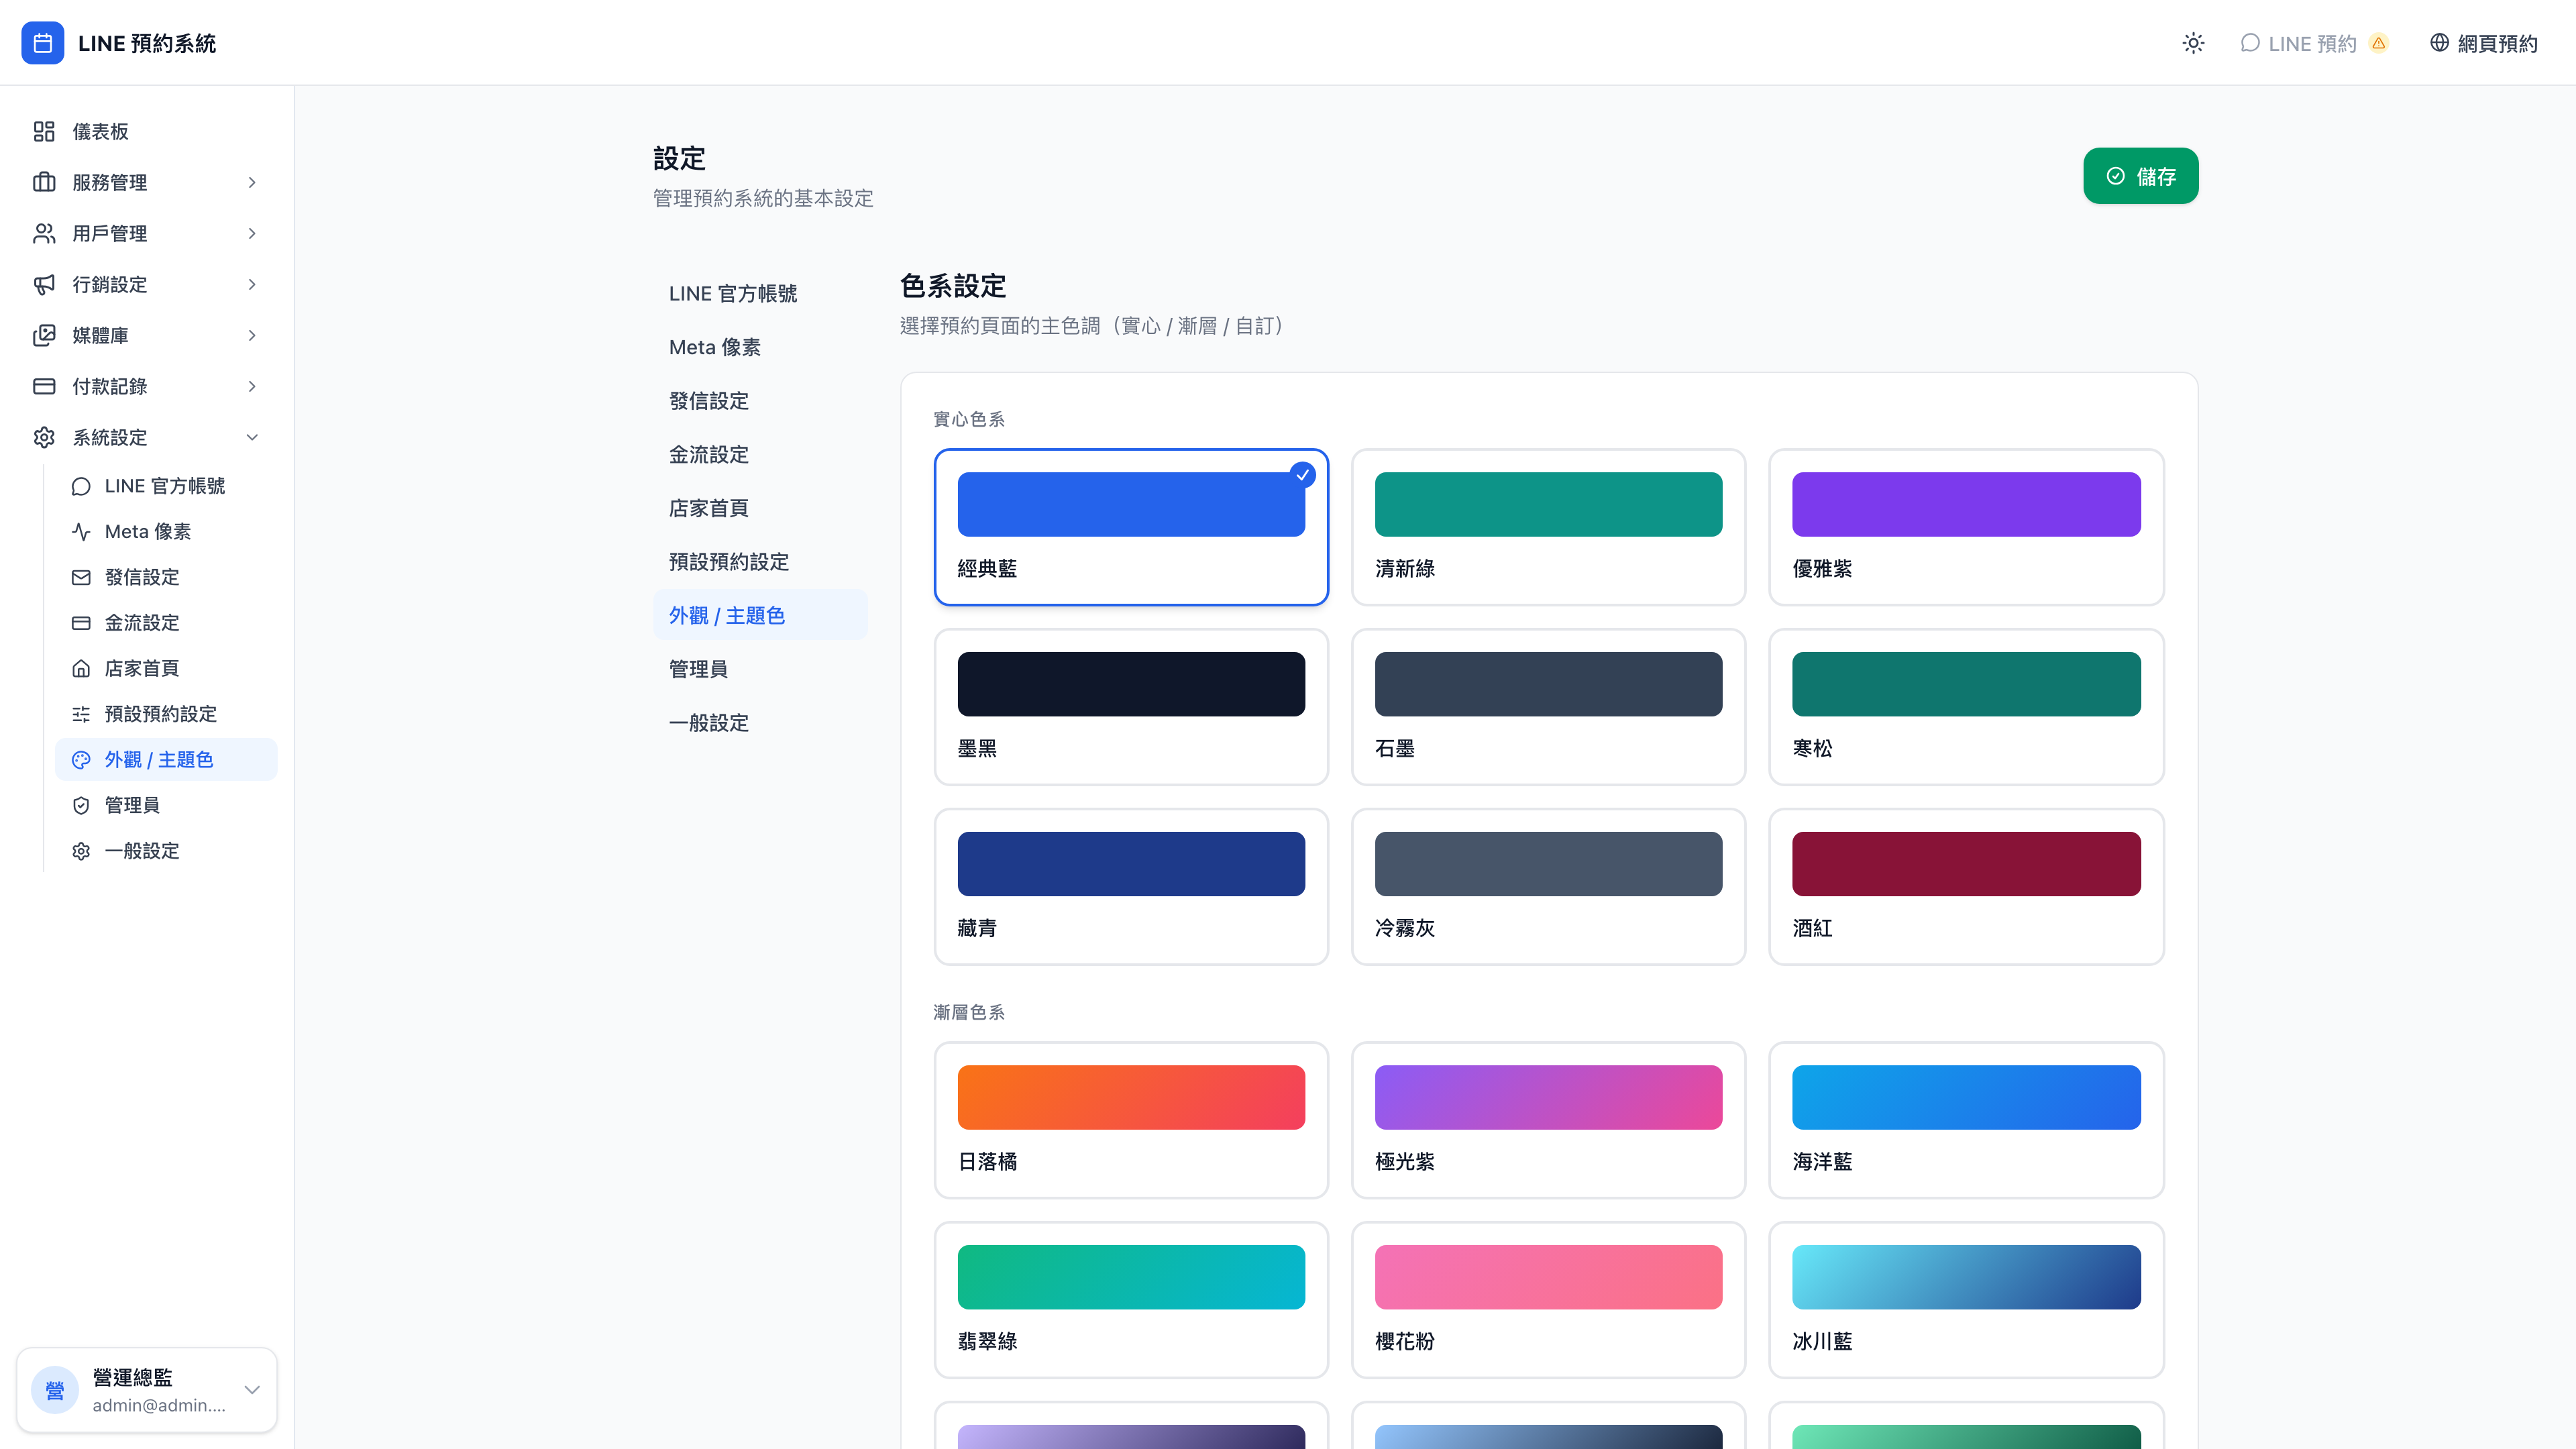
Task: Click the 營 user avatar icon
Action: (x=55, y=1390)
